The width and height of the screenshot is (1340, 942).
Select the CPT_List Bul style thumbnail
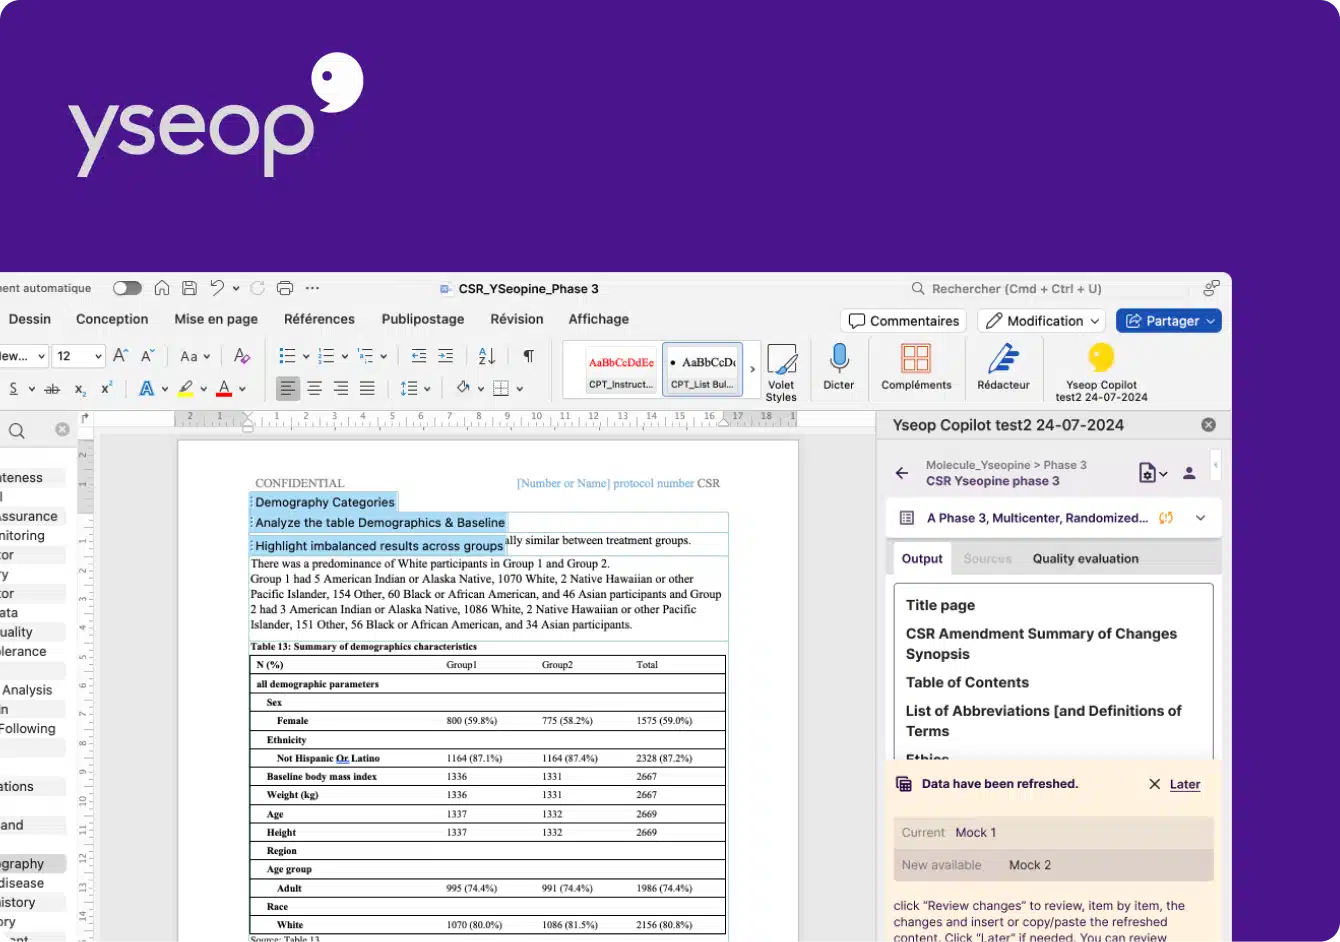pyautogui.click(x=702, y=369)
